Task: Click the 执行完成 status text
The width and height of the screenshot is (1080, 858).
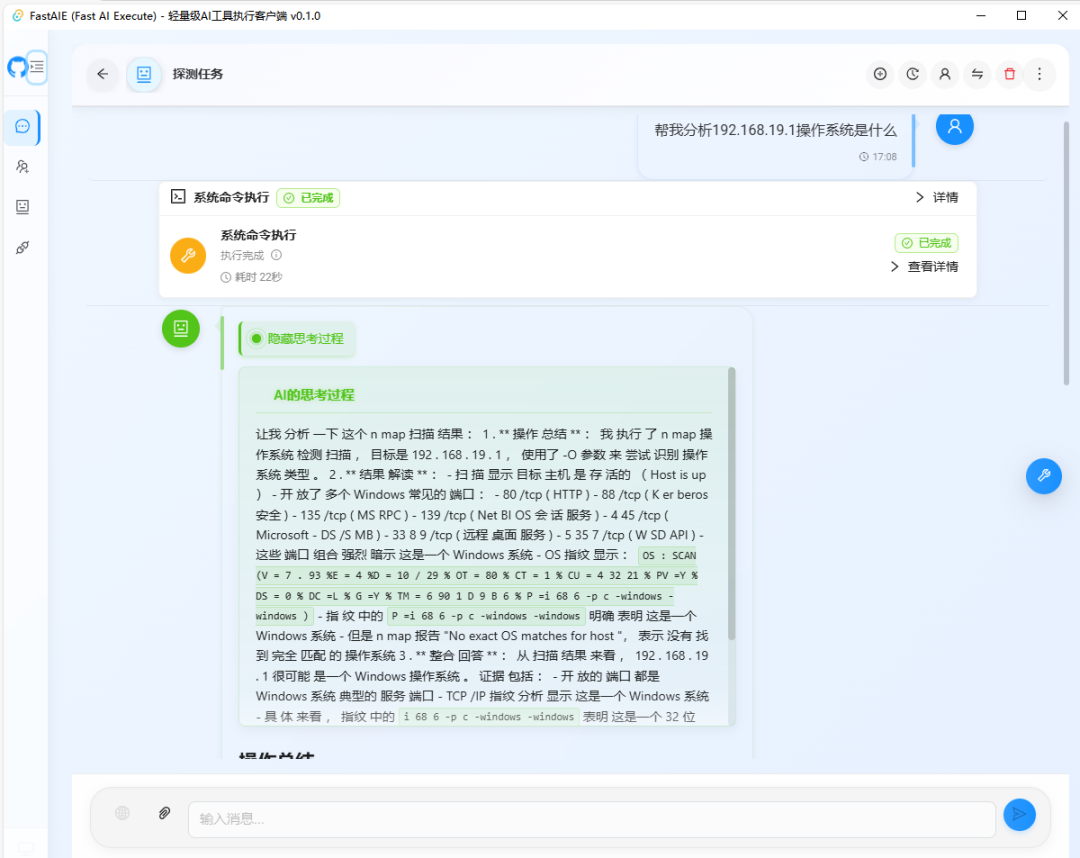Action: 242,255
